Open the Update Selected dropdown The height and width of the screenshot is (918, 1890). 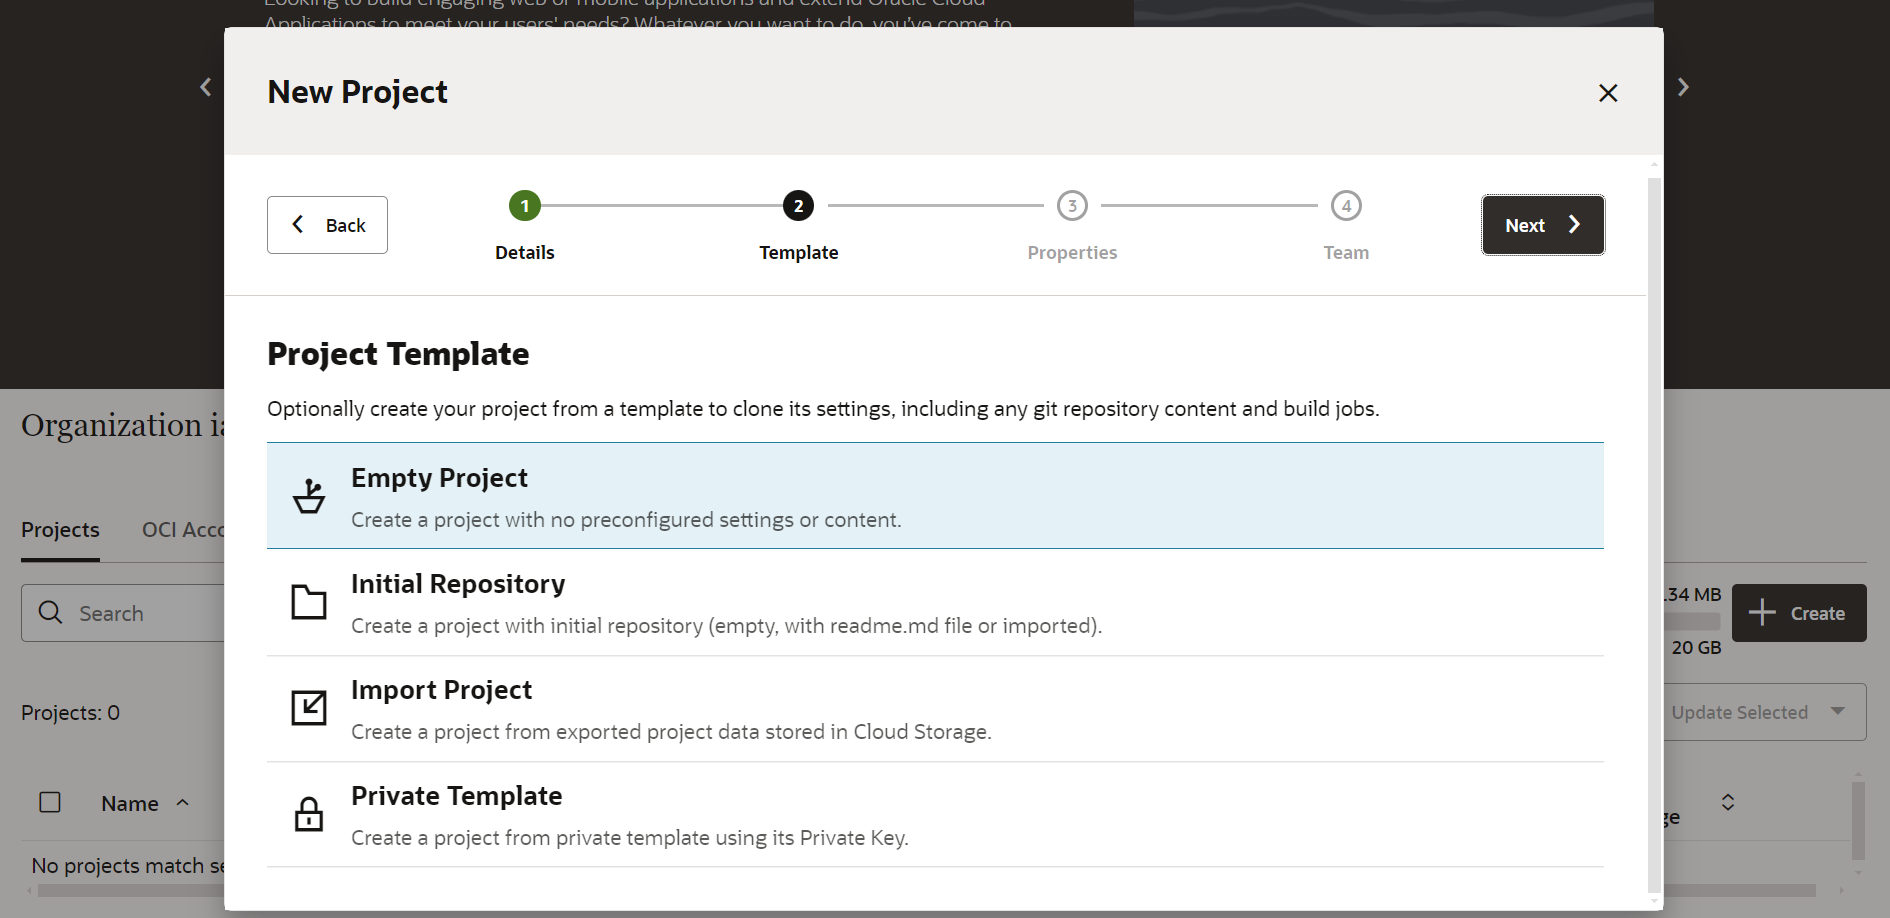tap(1765, 712)
